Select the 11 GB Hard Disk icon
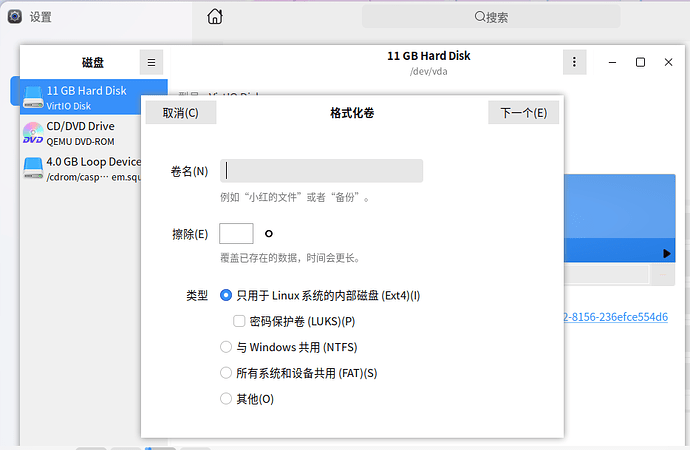 coord(32,97)
